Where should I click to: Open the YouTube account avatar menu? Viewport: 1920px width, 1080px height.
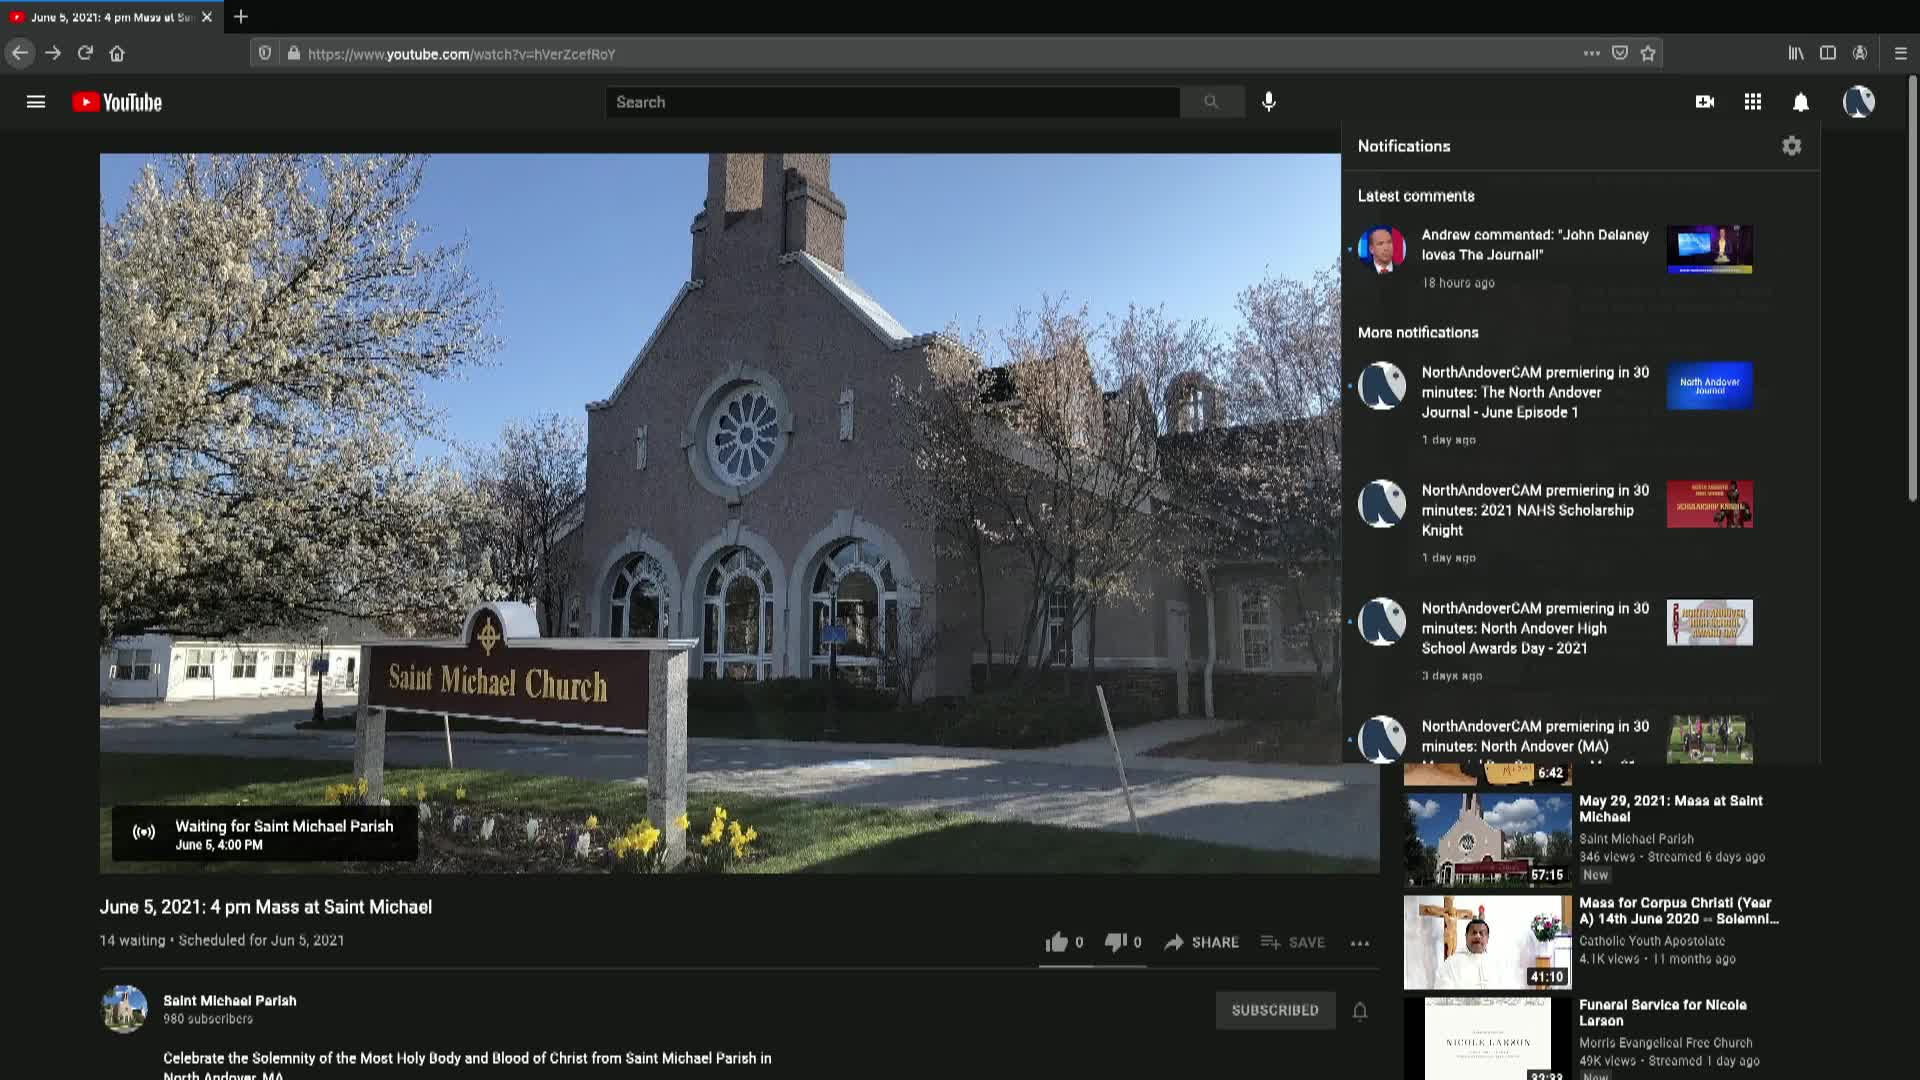click(x=1859, y=102)
